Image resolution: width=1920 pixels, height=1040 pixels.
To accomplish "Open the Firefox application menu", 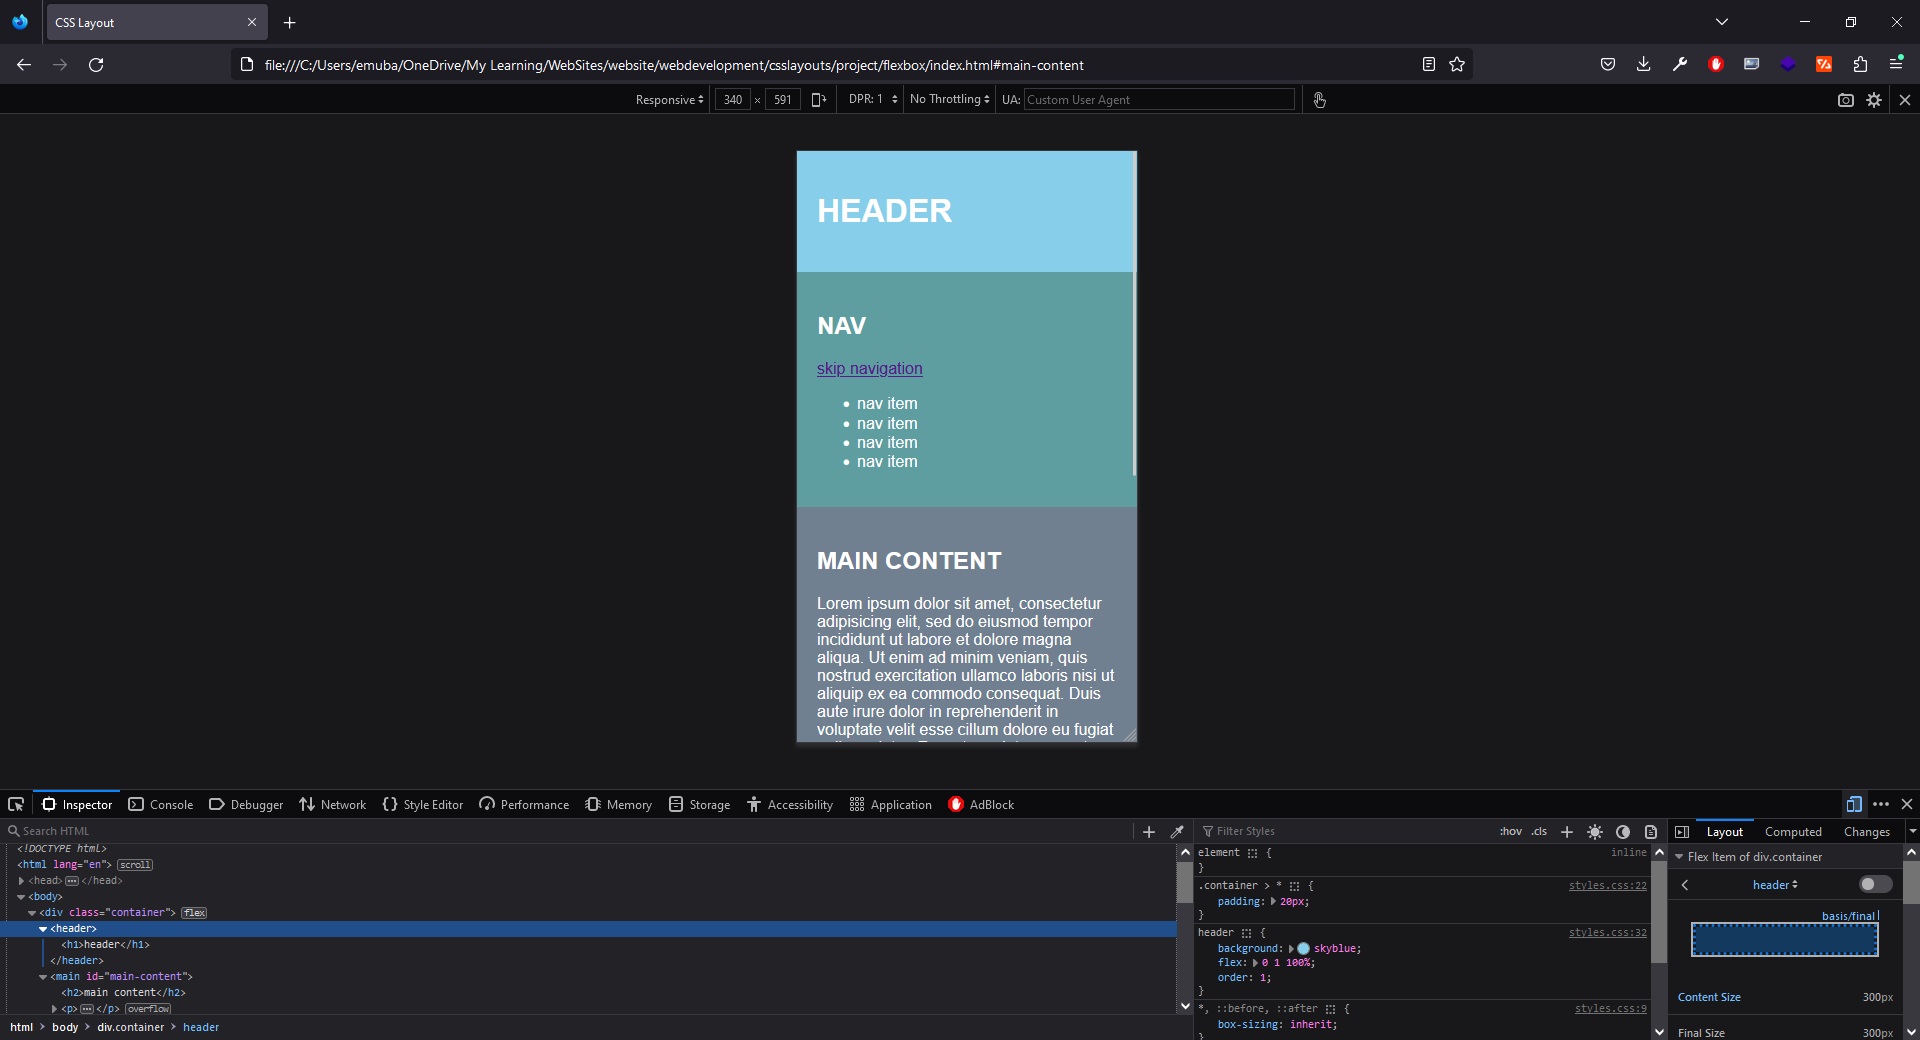I will pos(1896,64).
